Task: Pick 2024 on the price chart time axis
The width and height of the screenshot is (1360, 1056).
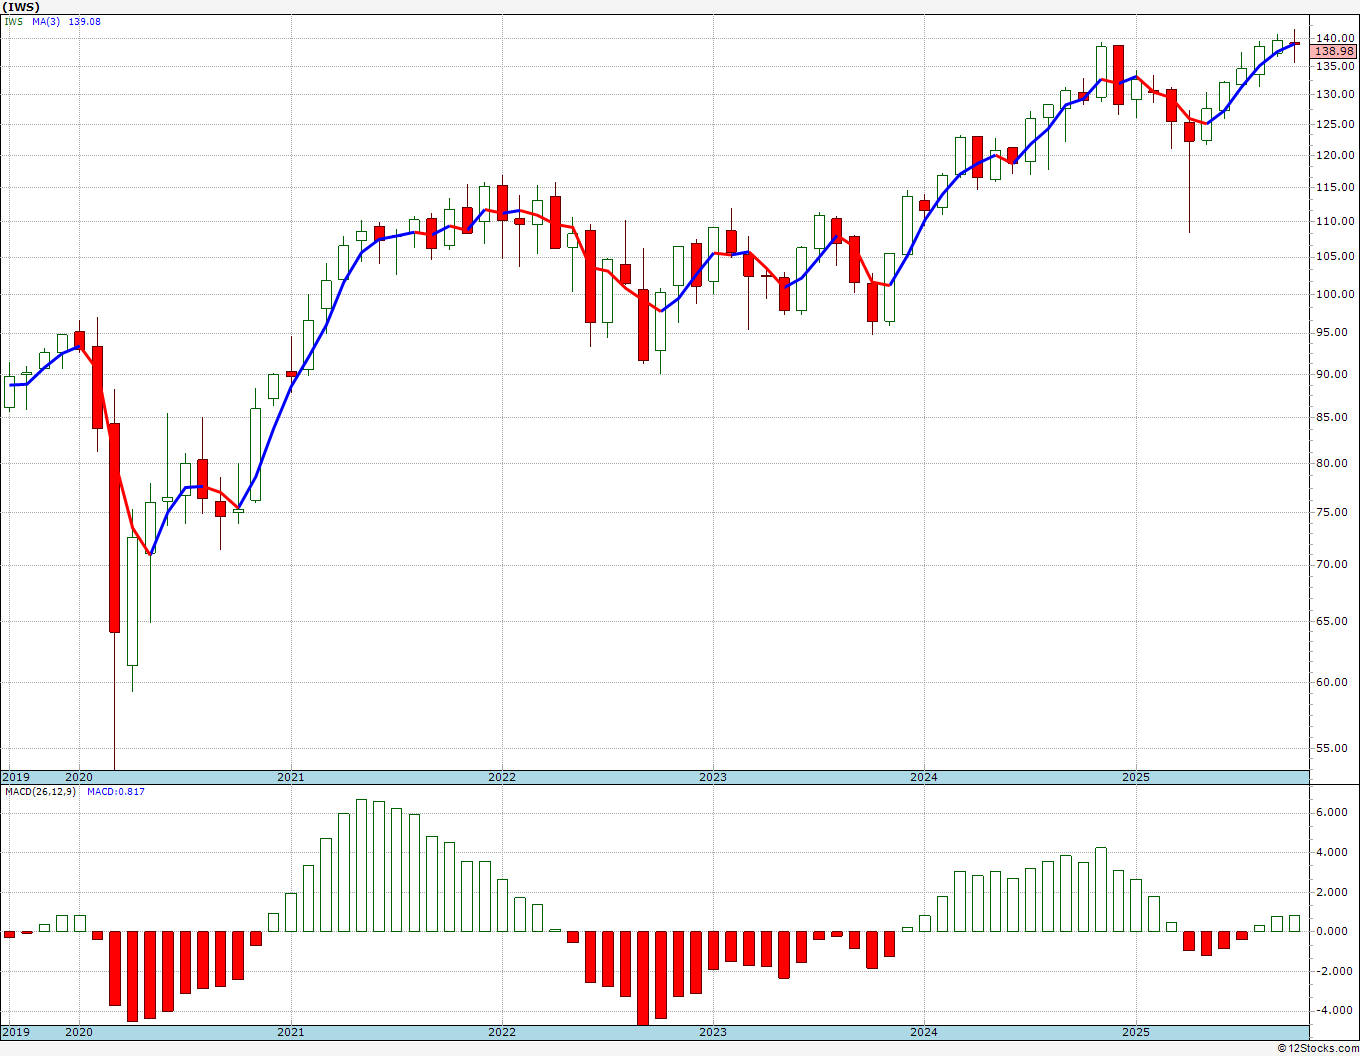Action: coord(924,777)
